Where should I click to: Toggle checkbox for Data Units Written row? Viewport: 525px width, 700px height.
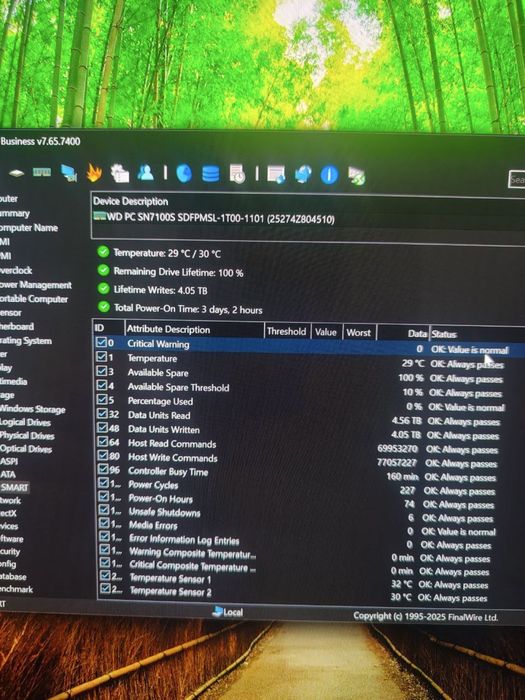pyautogui.click(x=102, y=428)
